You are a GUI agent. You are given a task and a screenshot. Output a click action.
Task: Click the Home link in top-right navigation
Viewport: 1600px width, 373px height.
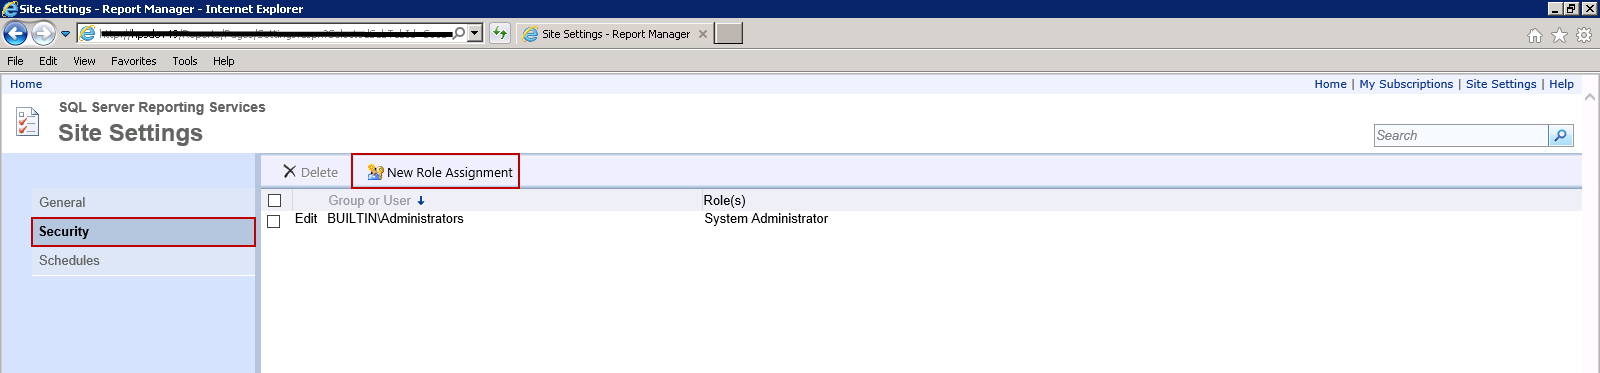(1330, 84)
